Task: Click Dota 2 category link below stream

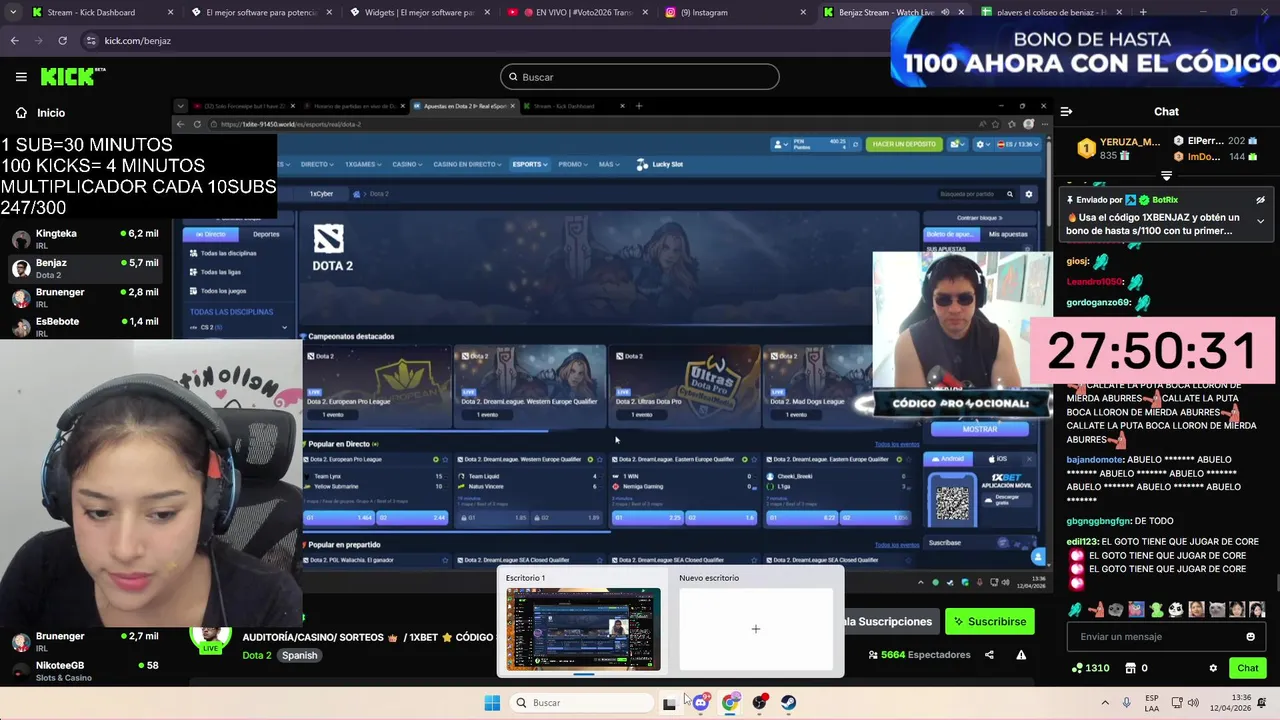Action: pos(256,655)
